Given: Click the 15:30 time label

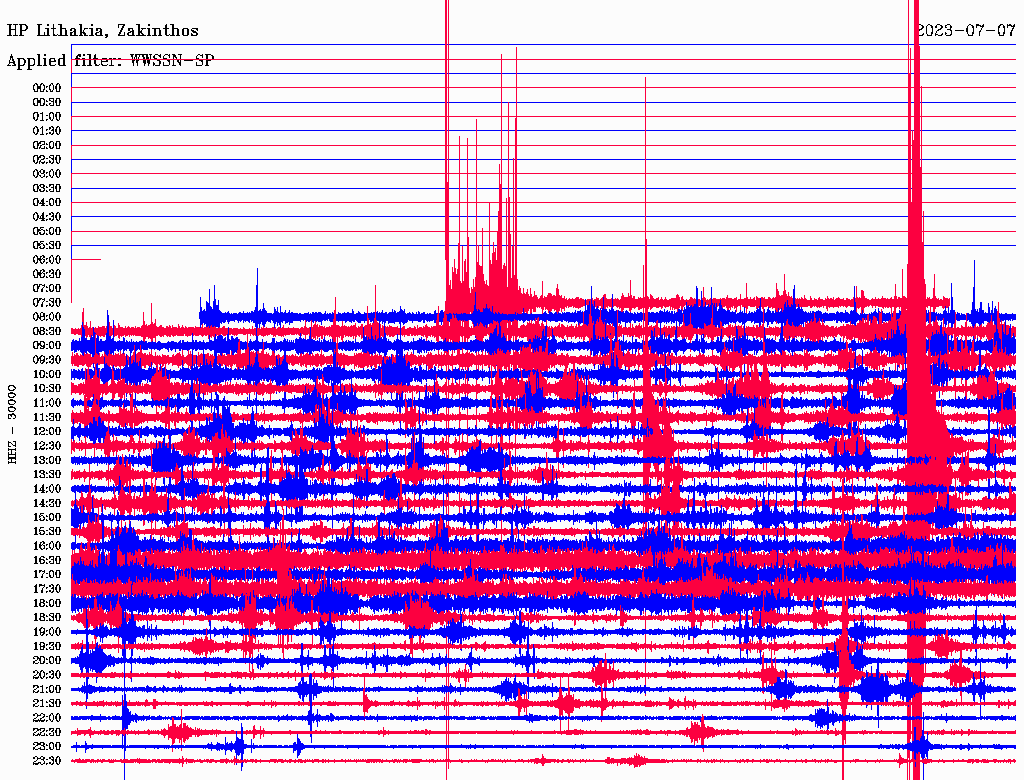Looking at the screenshot, I should click(47, 532).
